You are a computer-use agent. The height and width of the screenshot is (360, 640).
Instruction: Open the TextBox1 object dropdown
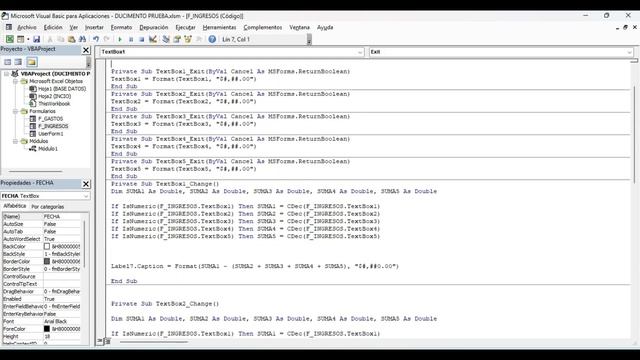tap(360, 52)
